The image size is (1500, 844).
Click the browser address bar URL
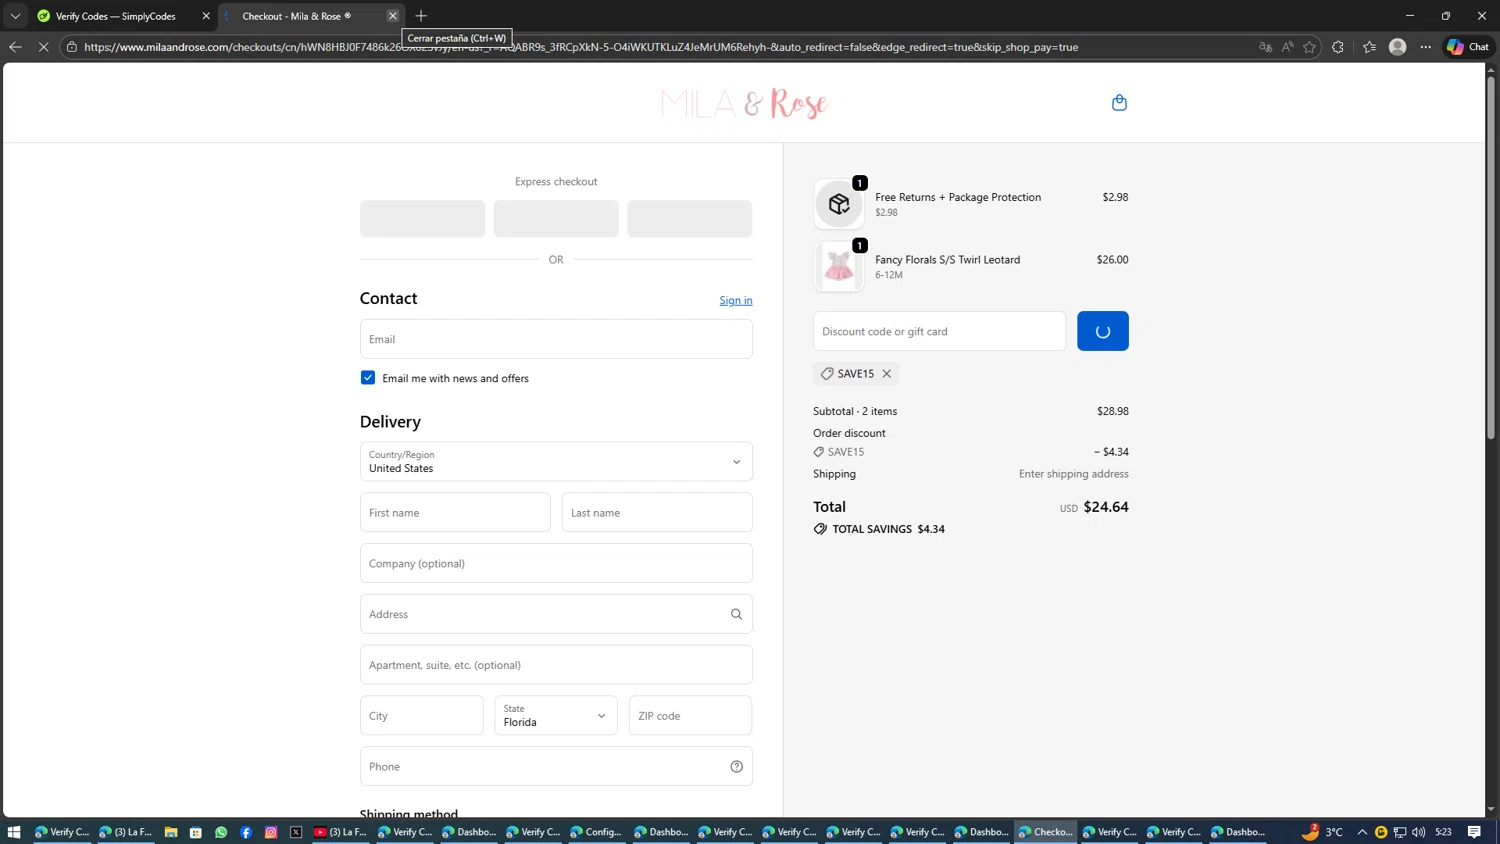[580, 47]
